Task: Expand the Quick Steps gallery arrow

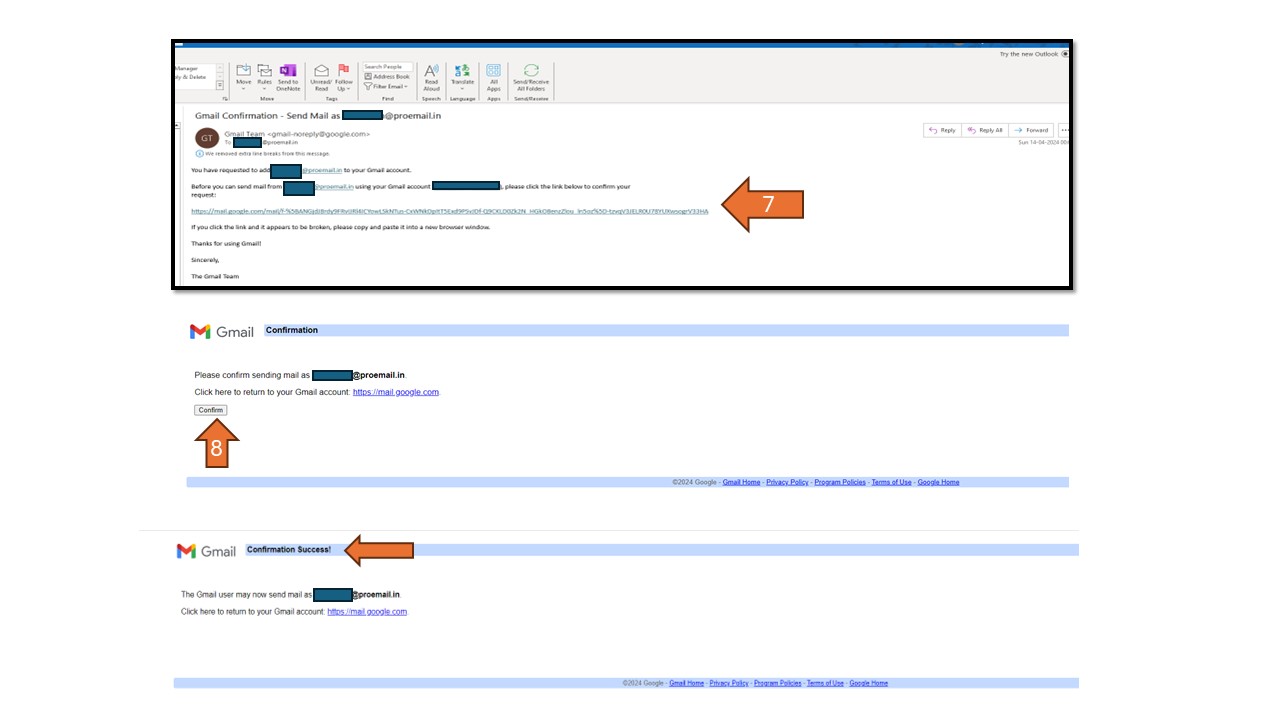Action: click(x=220, y=85)
